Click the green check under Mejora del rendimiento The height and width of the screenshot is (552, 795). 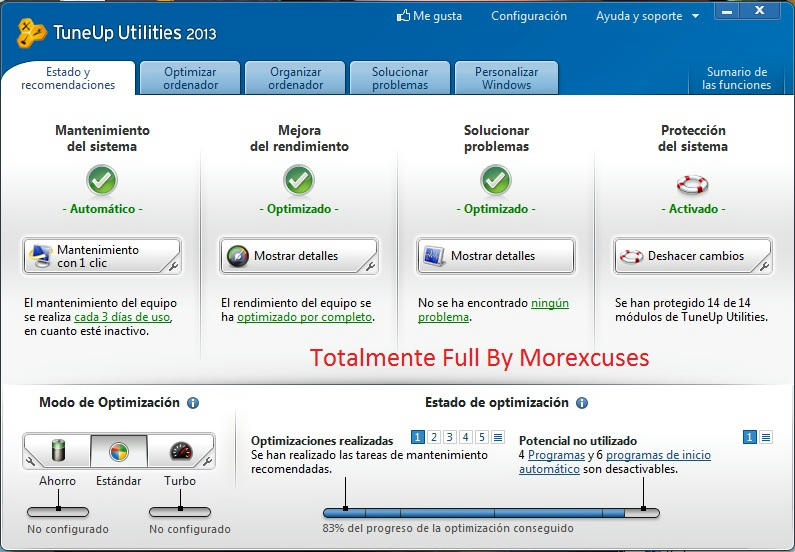(x=299, y=180)
